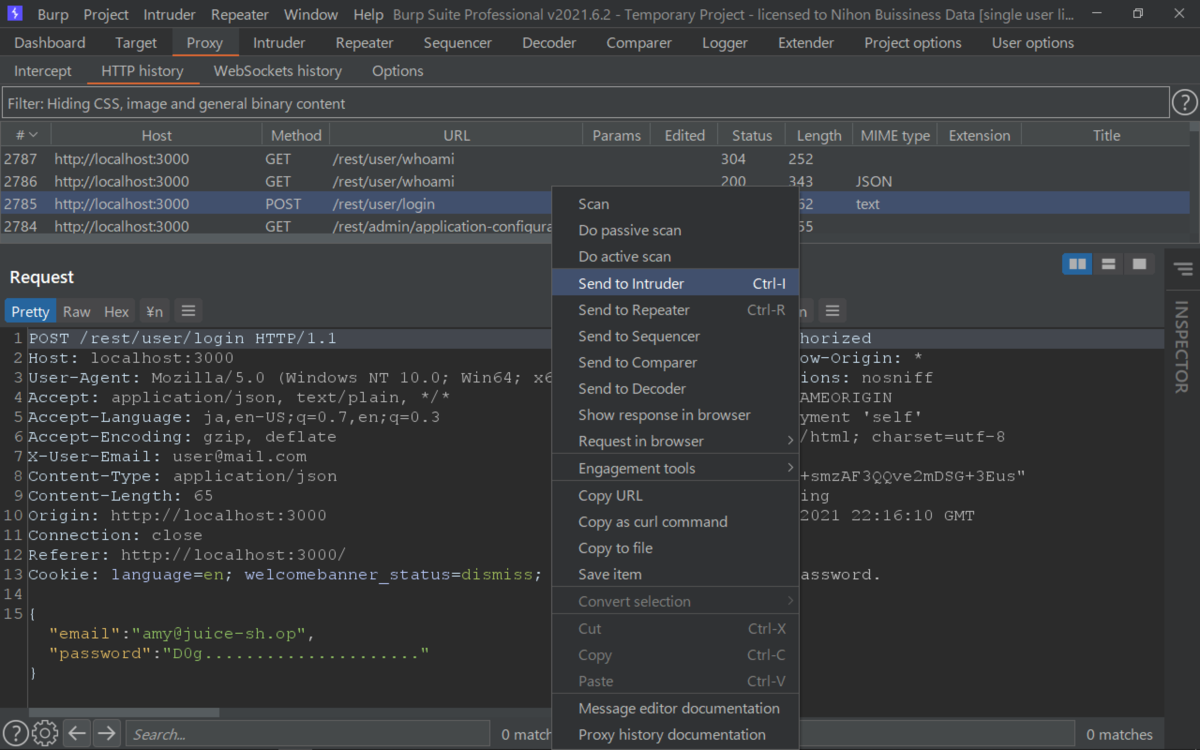Switch to the Dashboard tab
Screen dimensions: 1200x750
(x=50, y=43)
